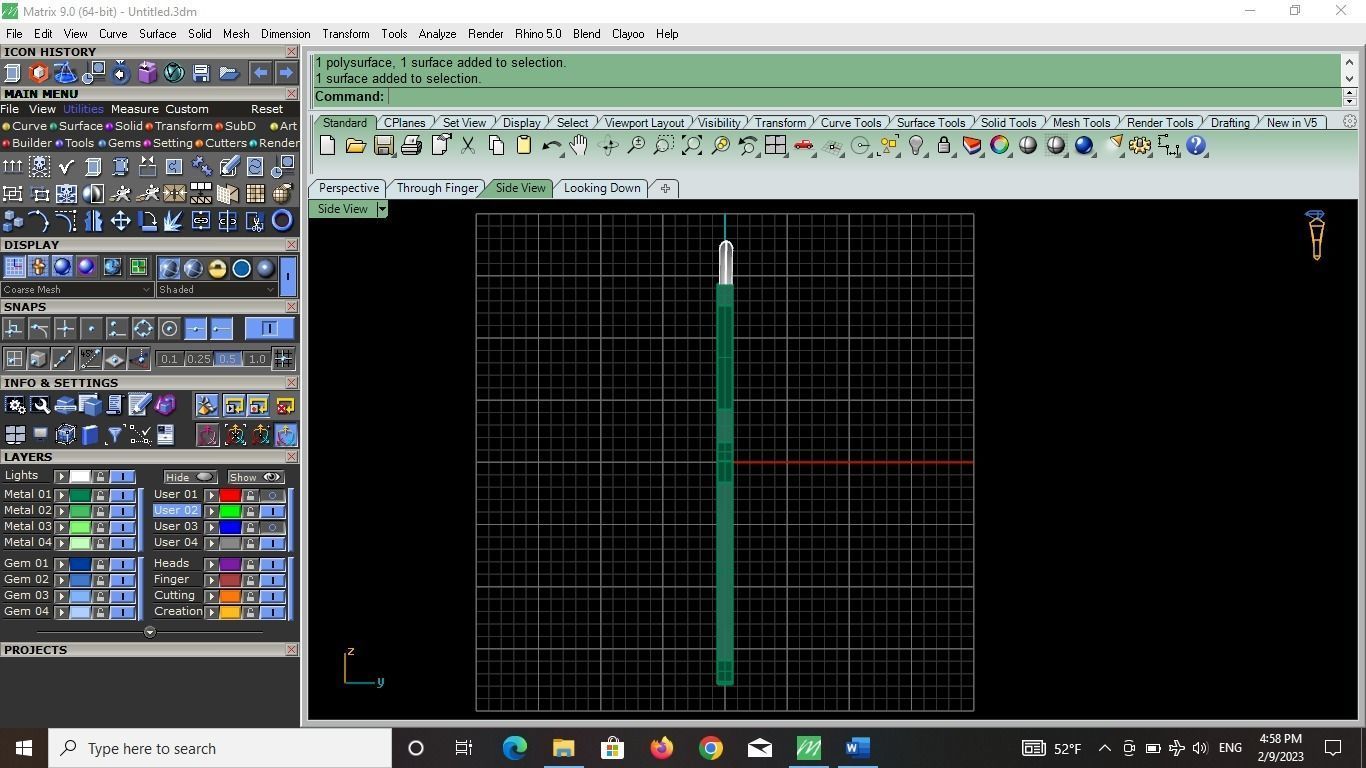1366x768 pixels.
Task: Activate the Pan hand tool
Action: pyautogui.click(x=579, y=146)
